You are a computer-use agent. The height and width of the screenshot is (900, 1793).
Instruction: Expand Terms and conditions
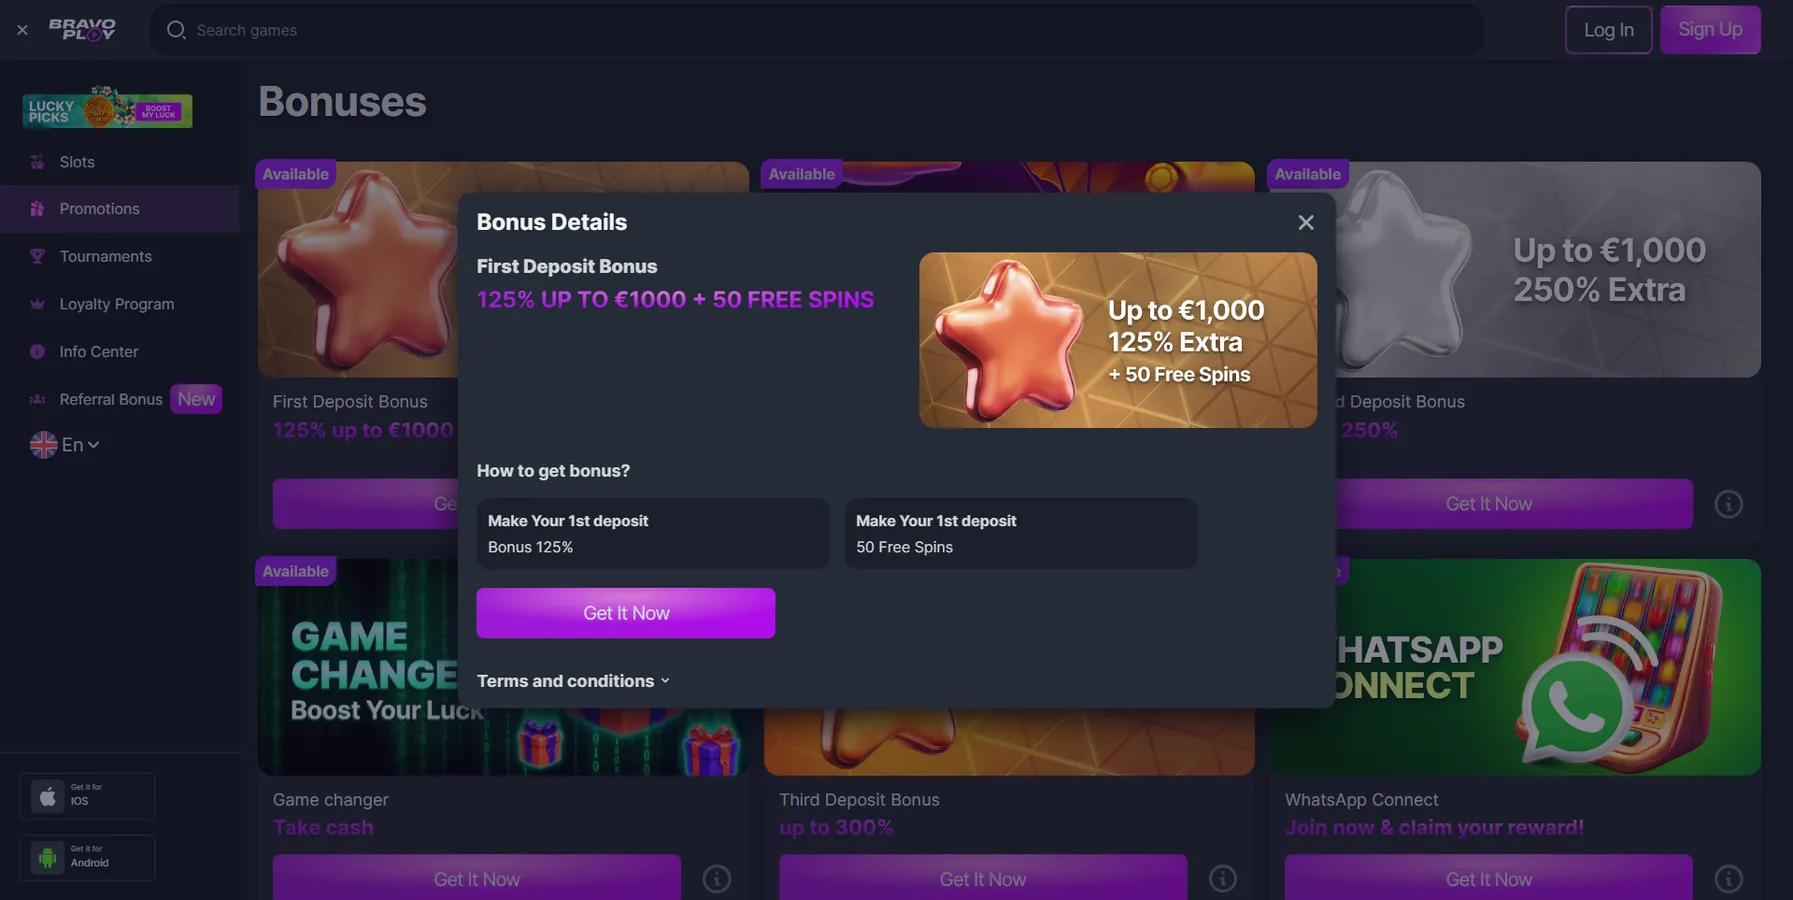(x=573, y=681)
